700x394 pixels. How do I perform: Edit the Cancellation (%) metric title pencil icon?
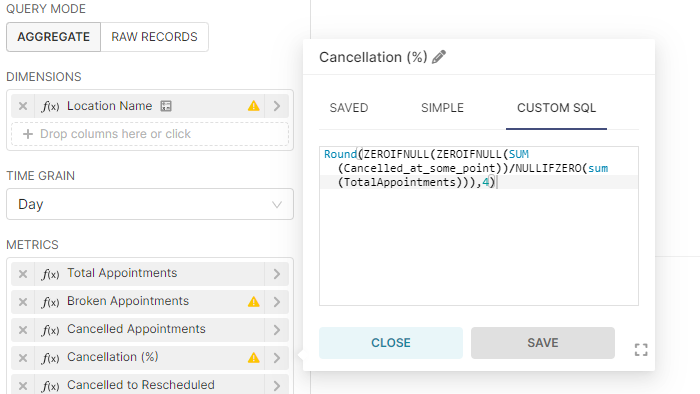439,57
